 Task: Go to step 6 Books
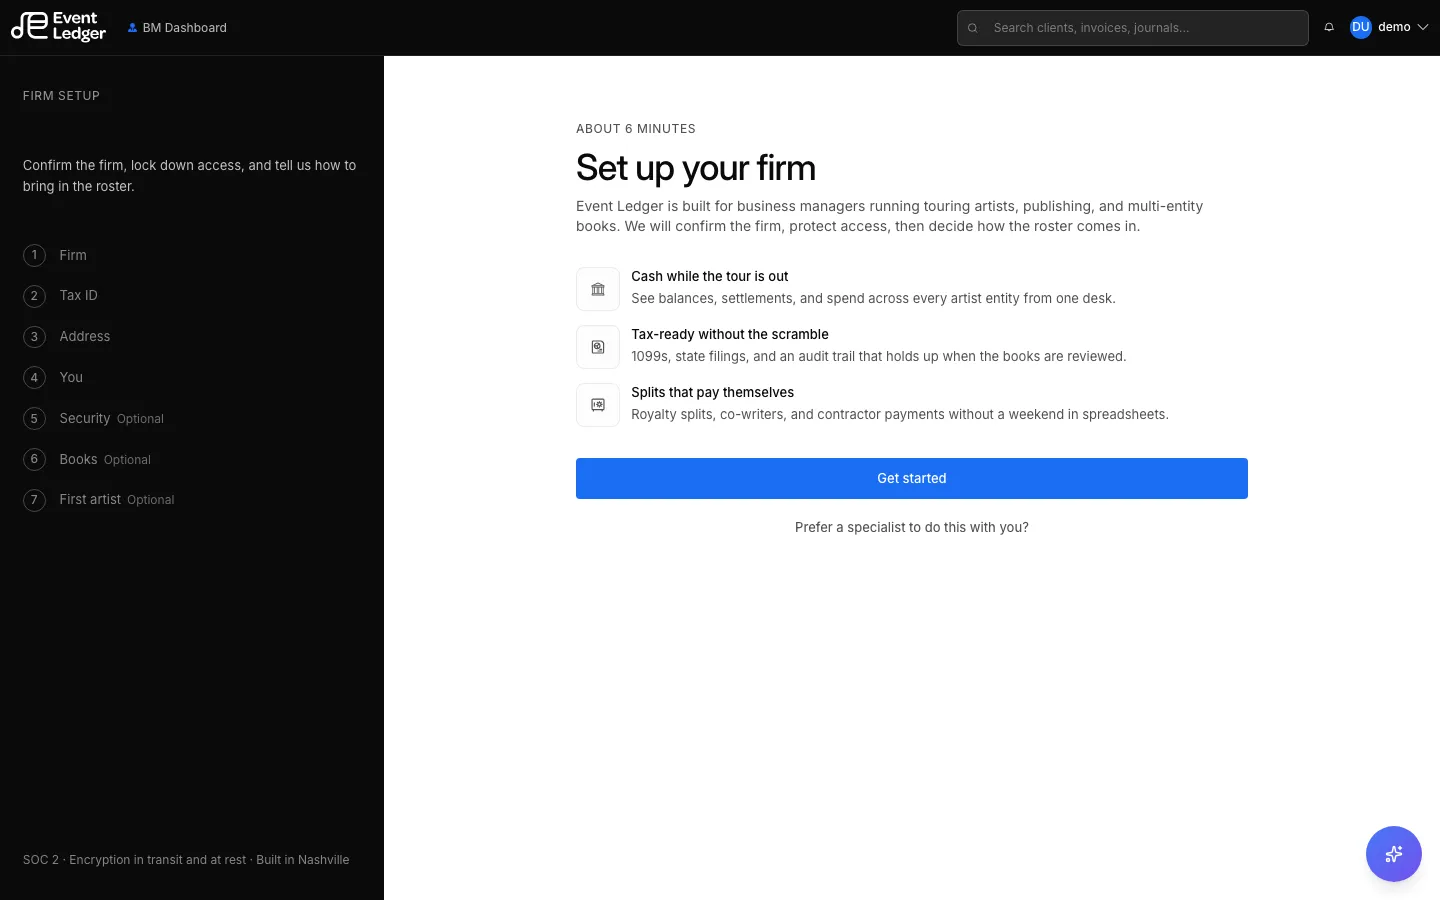coord(87,460)
